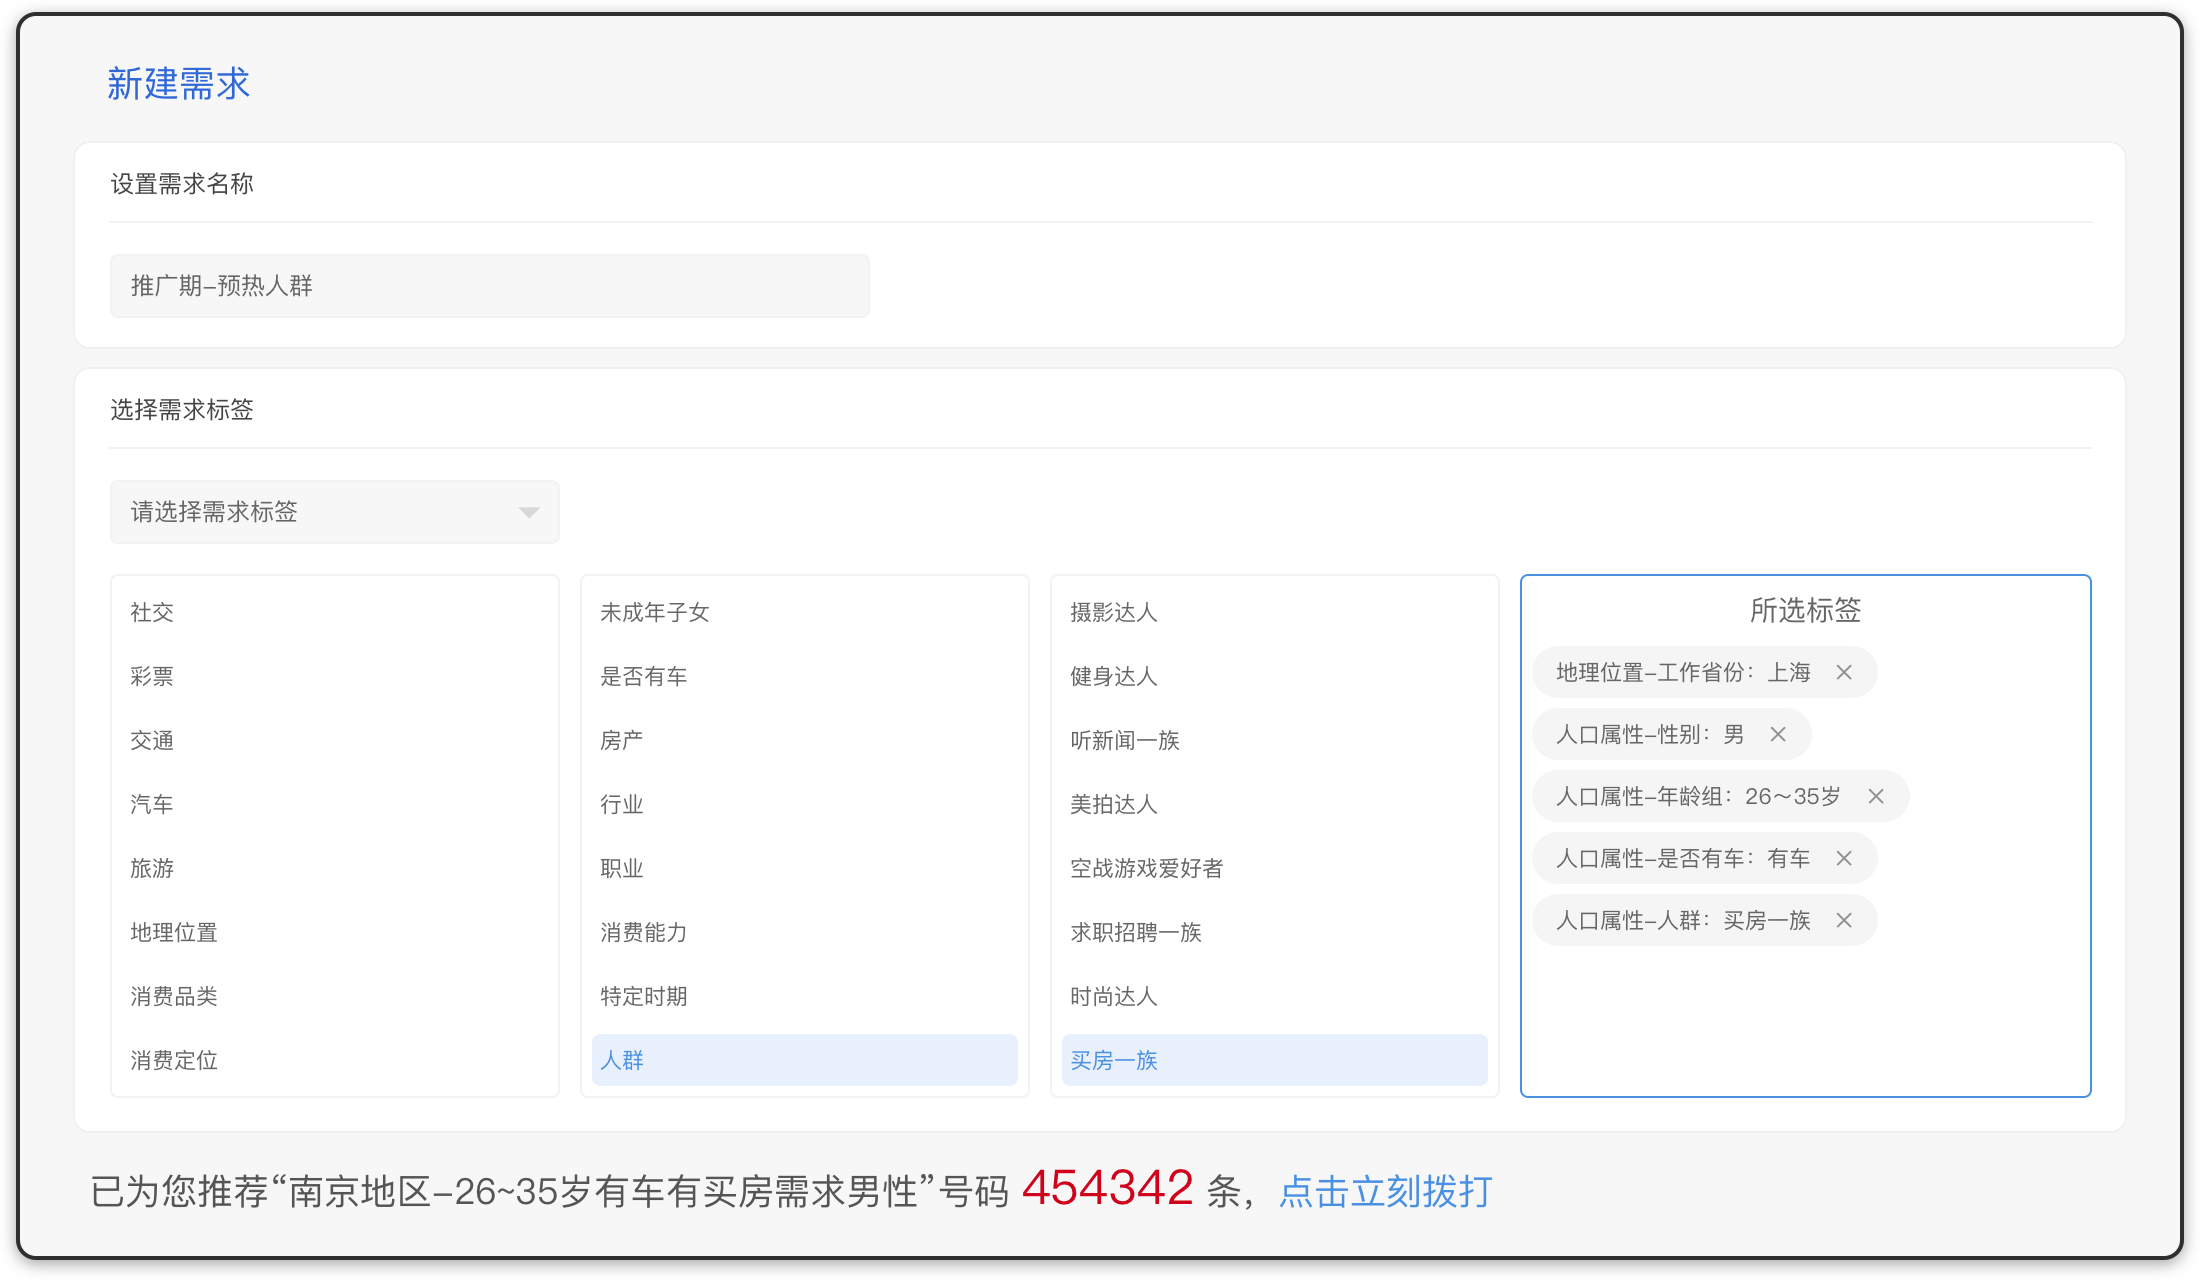Click the 新建需求 page title

pos(179,84)
